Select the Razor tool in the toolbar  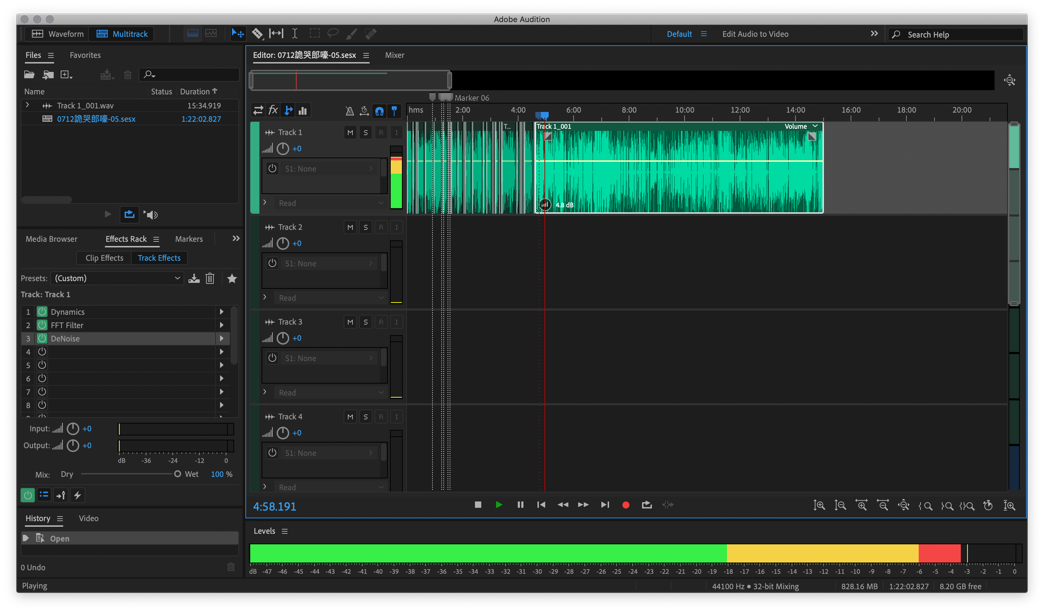(x=257, y=33)
